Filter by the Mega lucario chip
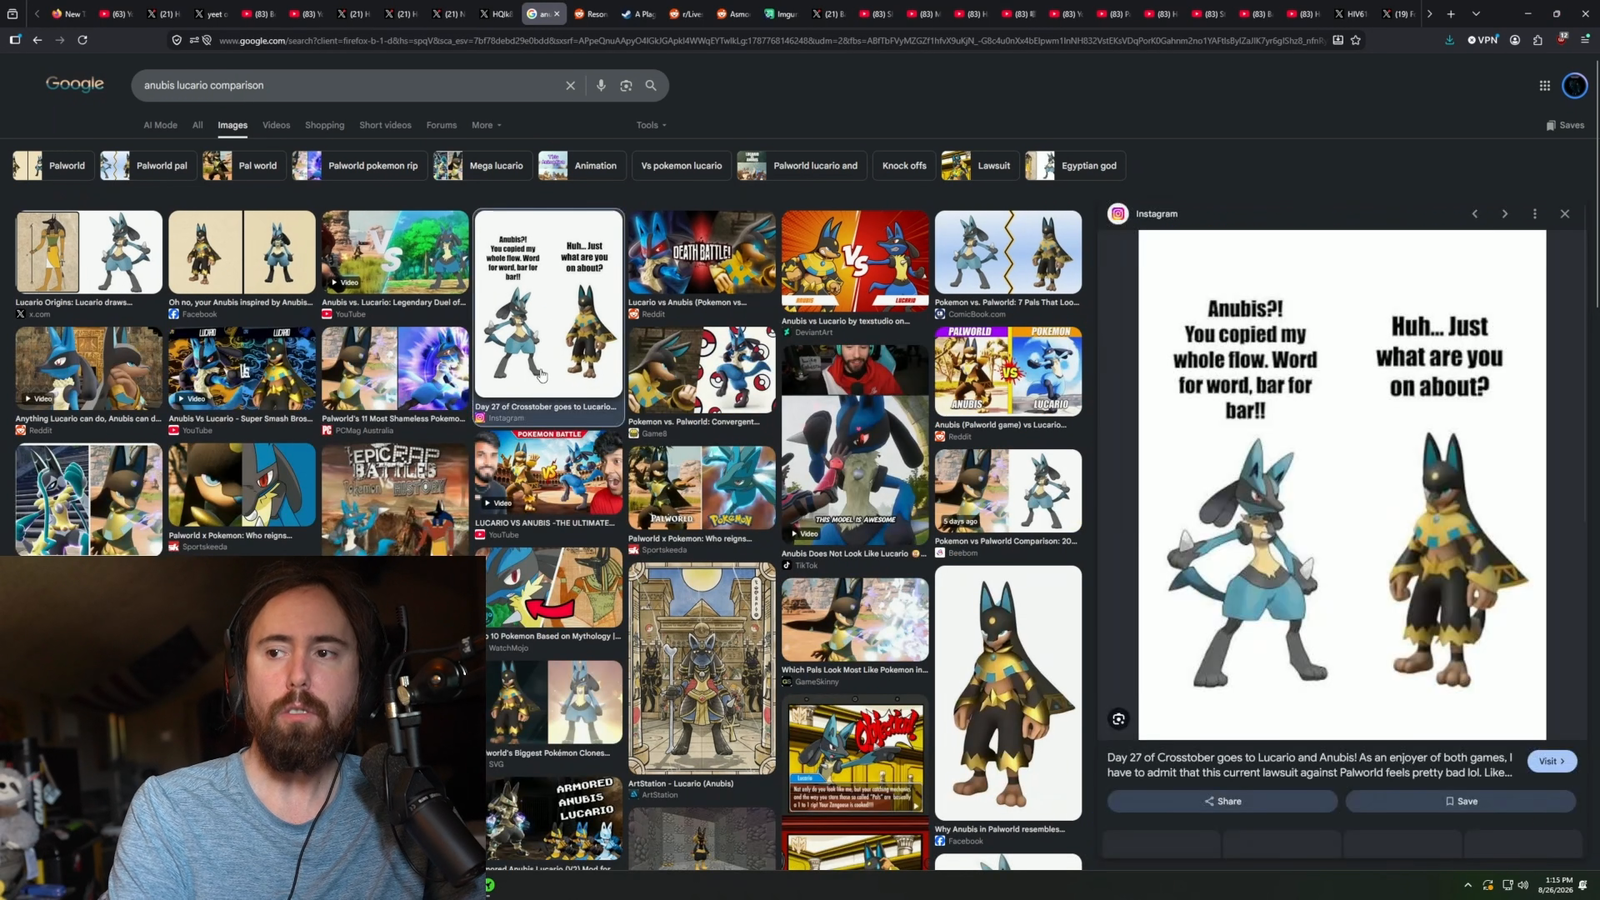The image size is (1600, 900). 482,166
